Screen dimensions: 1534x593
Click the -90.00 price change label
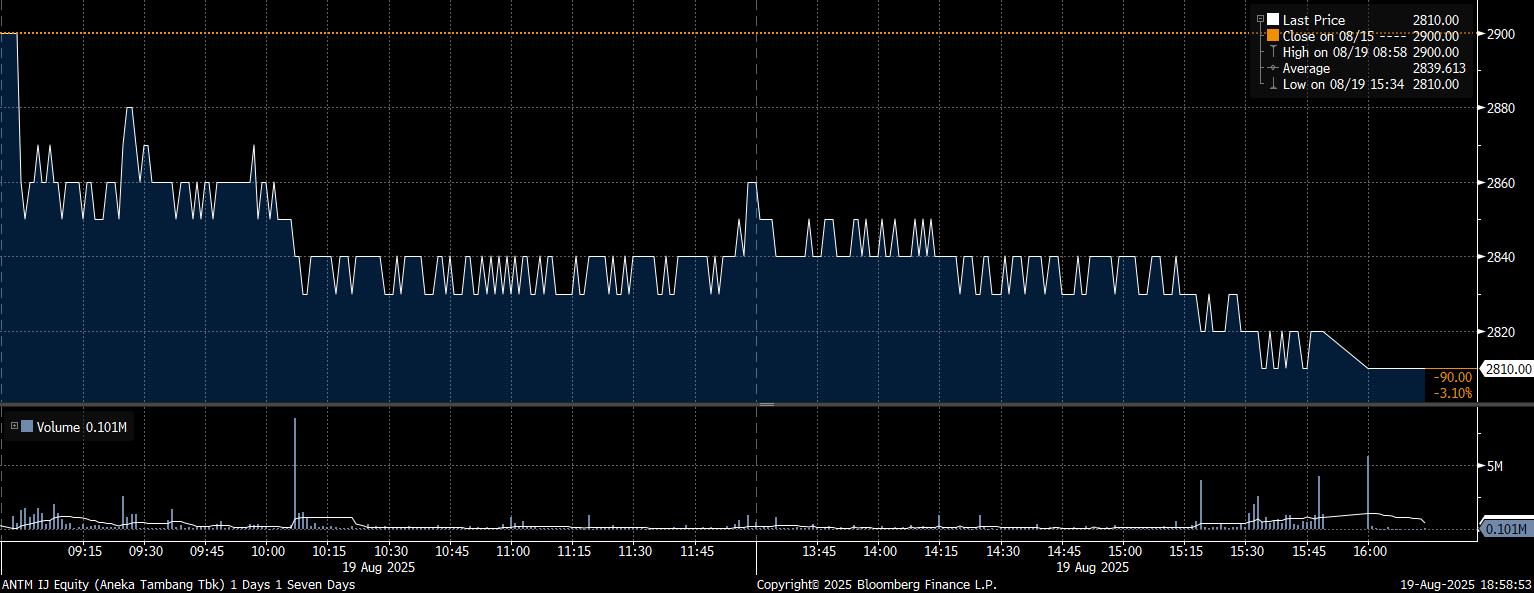[1452, 377]
